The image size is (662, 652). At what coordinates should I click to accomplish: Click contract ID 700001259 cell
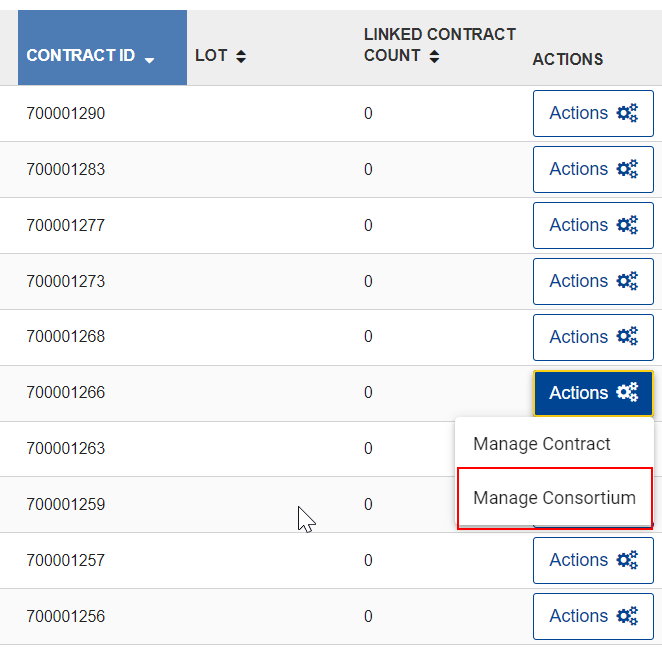[x=65, y=505]
